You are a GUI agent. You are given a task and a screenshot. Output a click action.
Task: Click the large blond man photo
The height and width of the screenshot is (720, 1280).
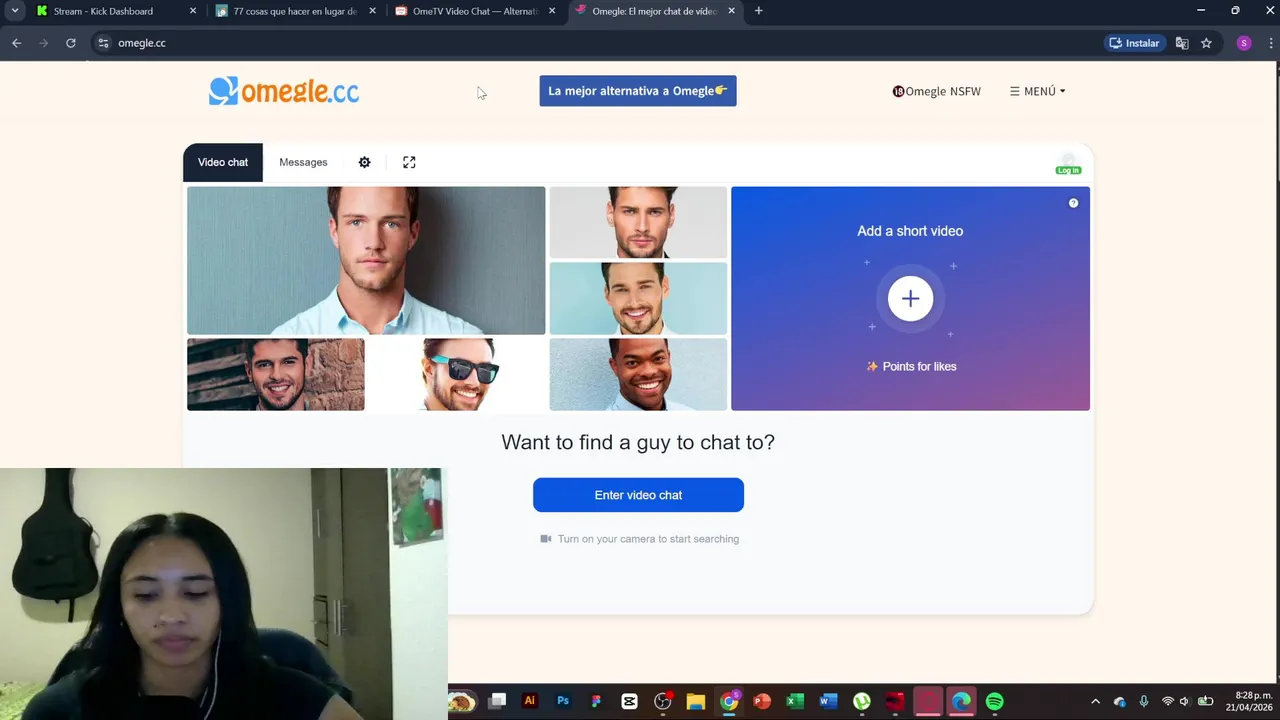pos(366,260)
